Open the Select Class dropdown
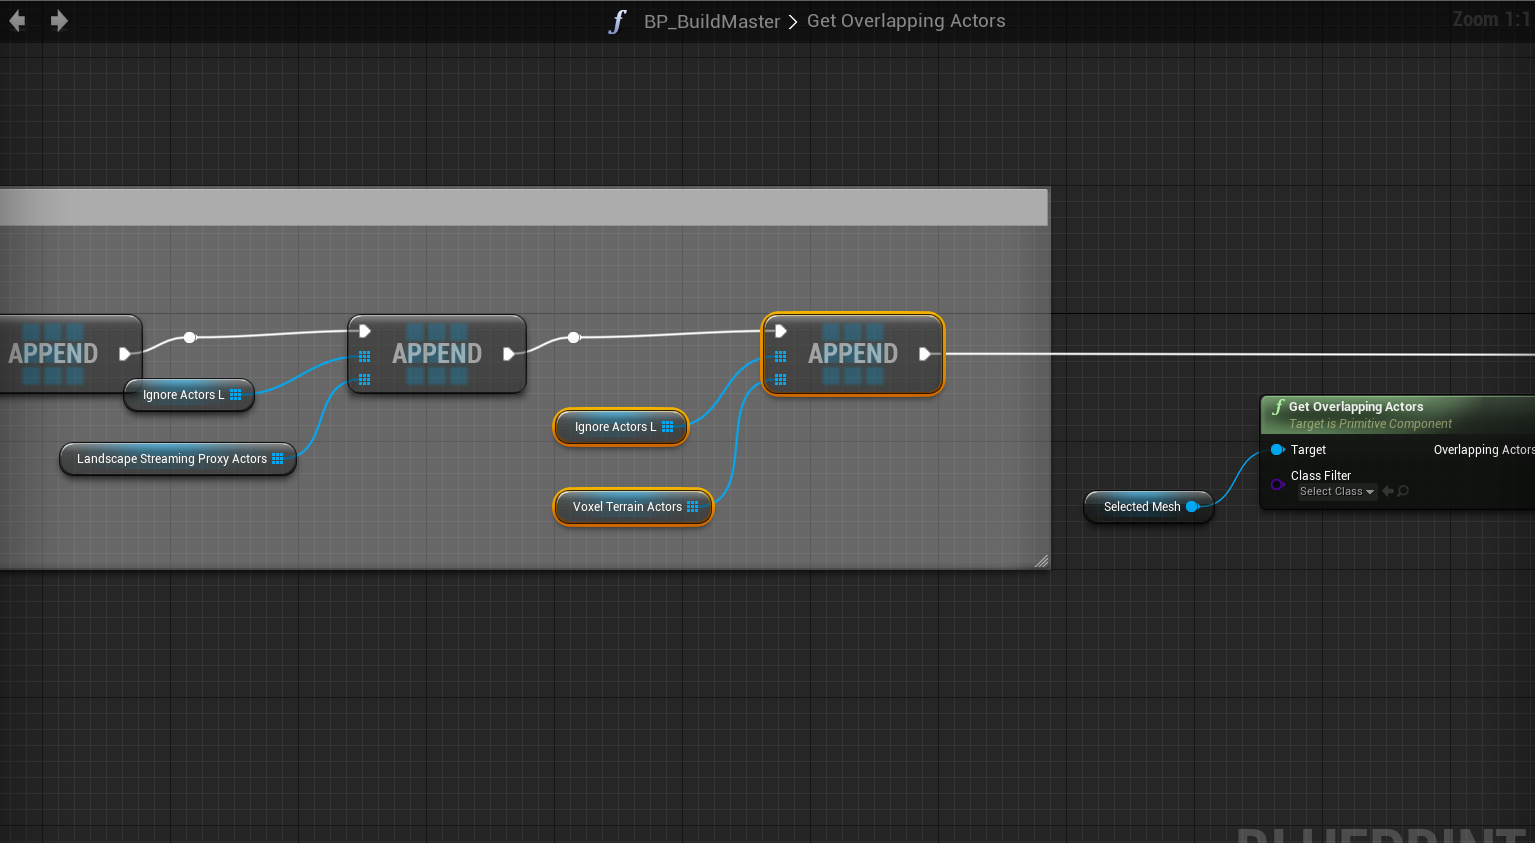This screenshot has width=1535, height=843. point(1336,491)
